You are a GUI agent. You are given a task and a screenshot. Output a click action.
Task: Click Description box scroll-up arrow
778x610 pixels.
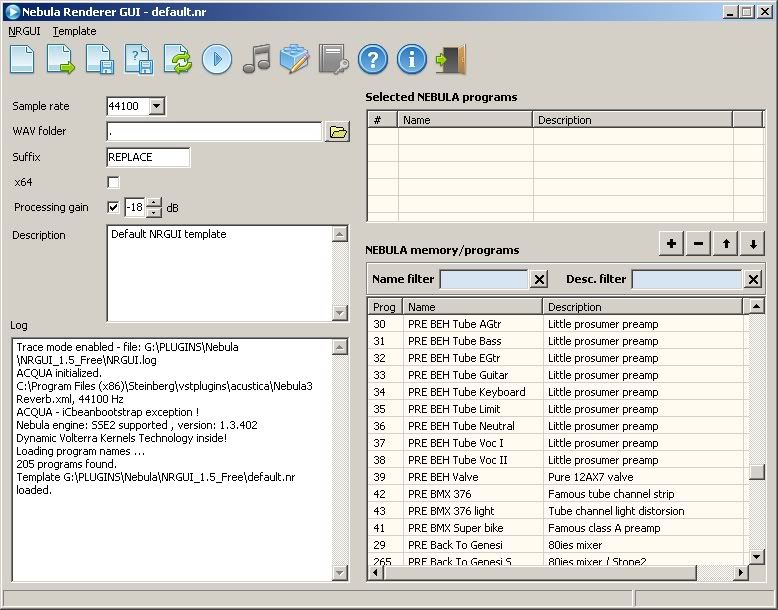[x=340, y=234]
